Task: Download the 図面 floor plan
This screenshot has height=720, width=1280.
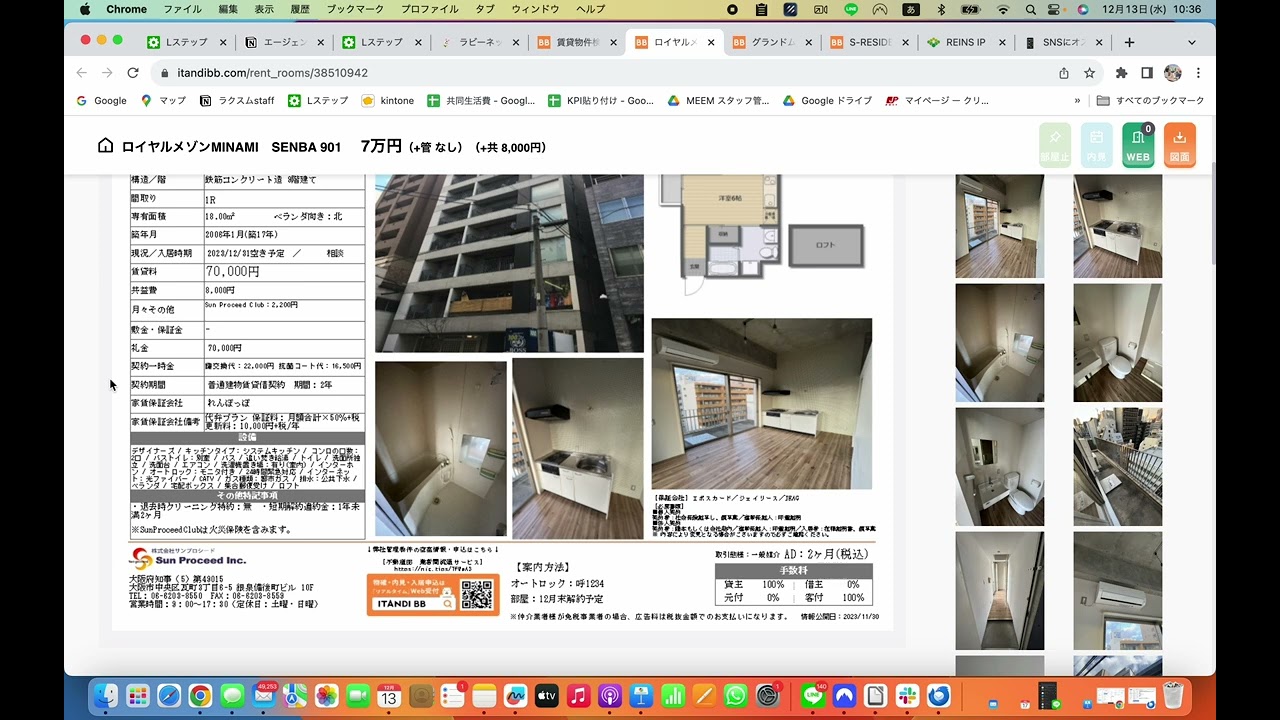Action: click(1180, 145)
